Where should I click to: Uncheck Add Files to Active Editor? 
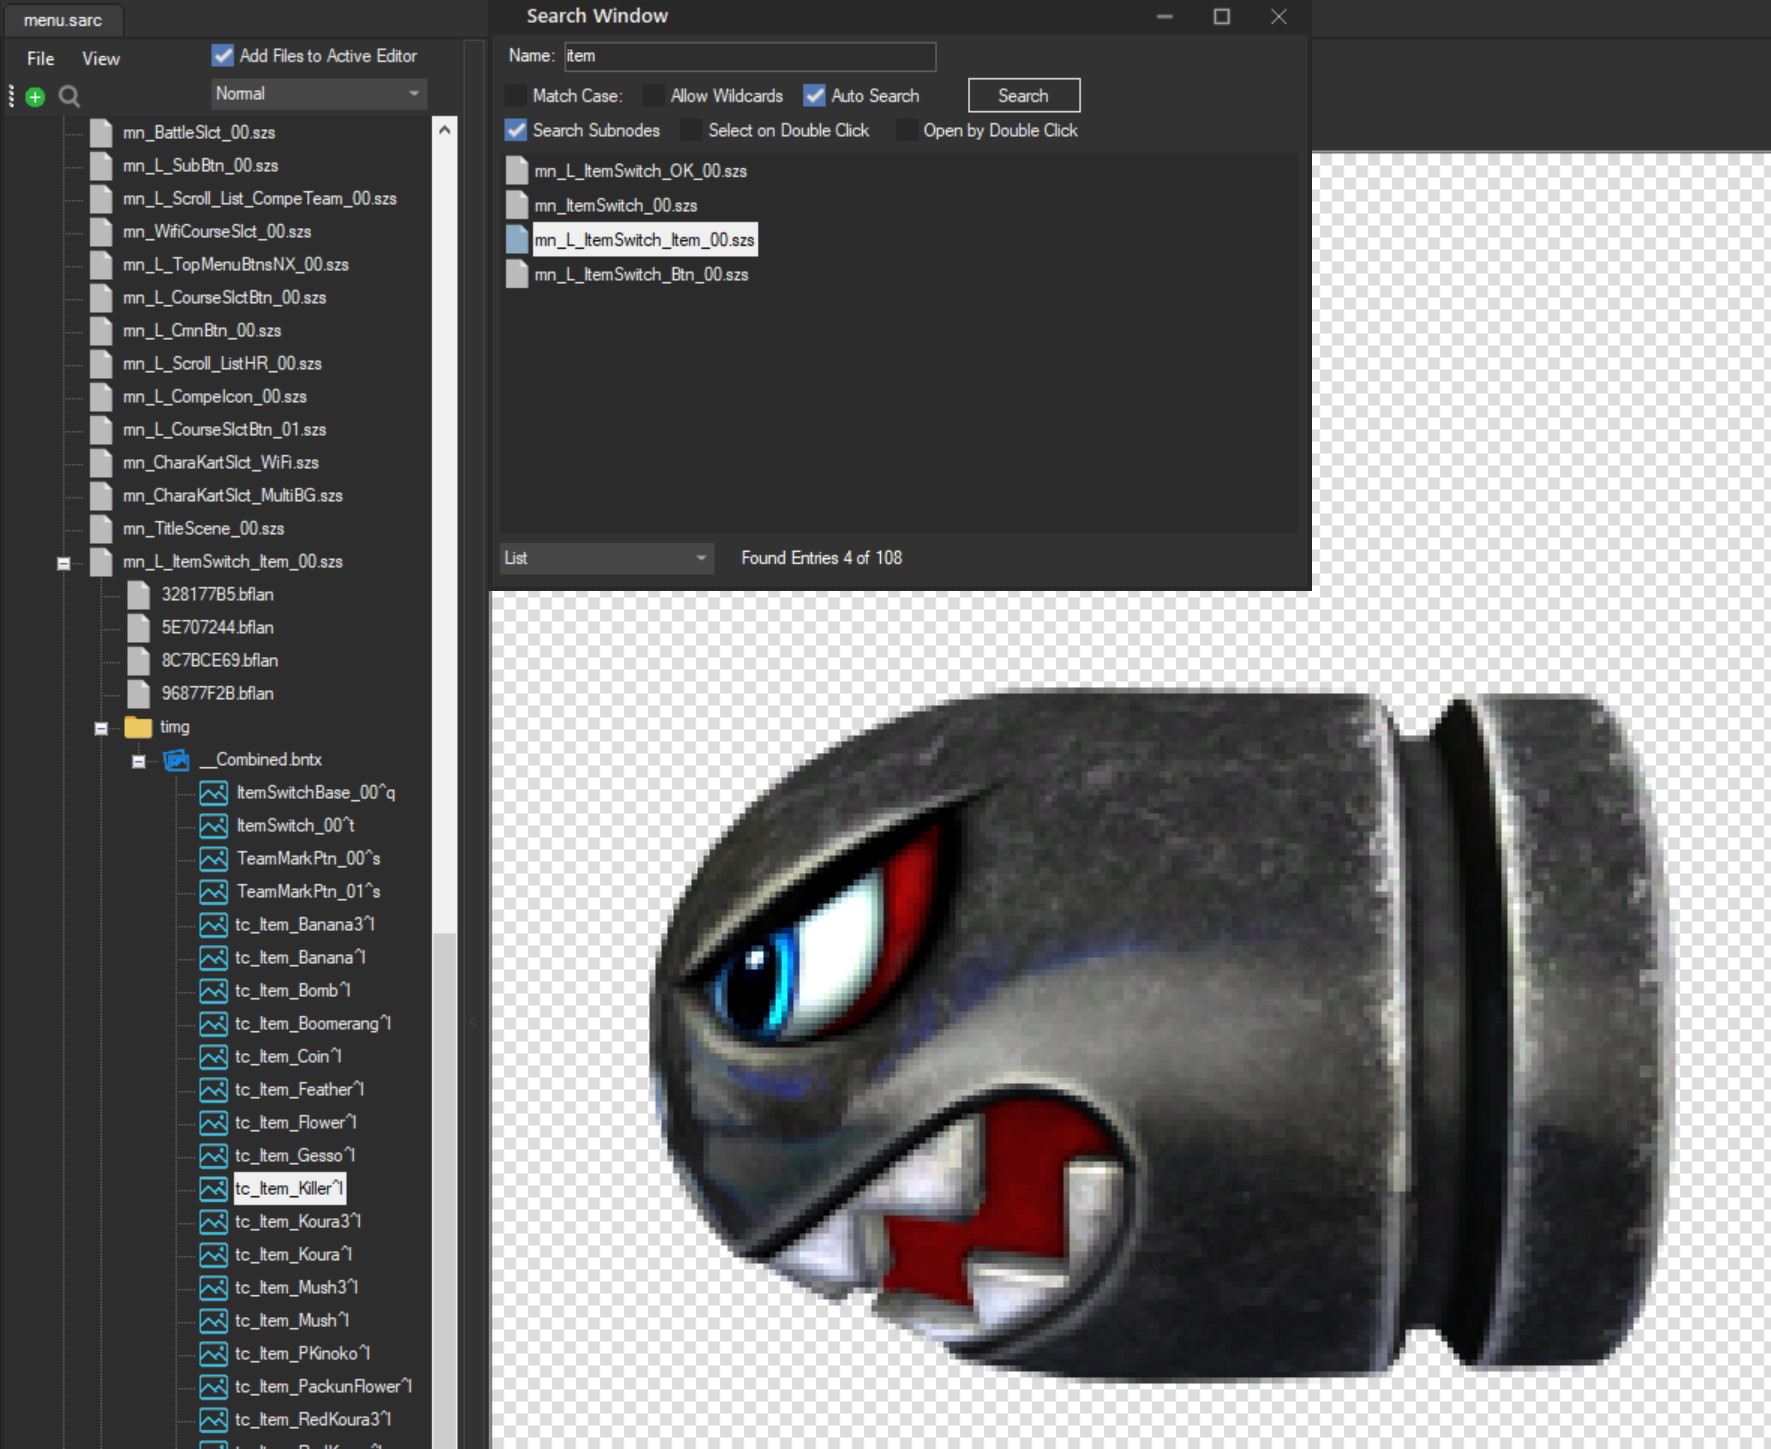pos(222,55)
